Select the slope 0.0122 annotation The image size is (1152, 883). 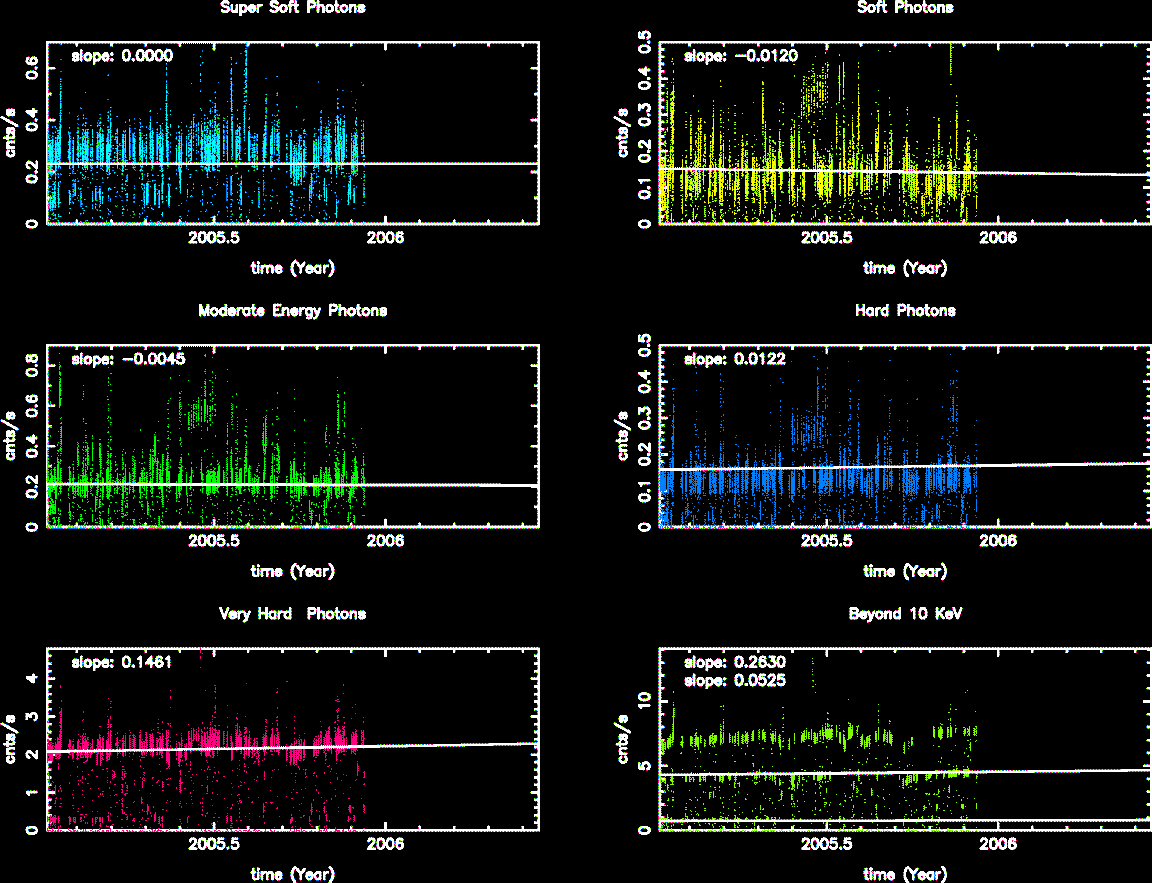735,359
